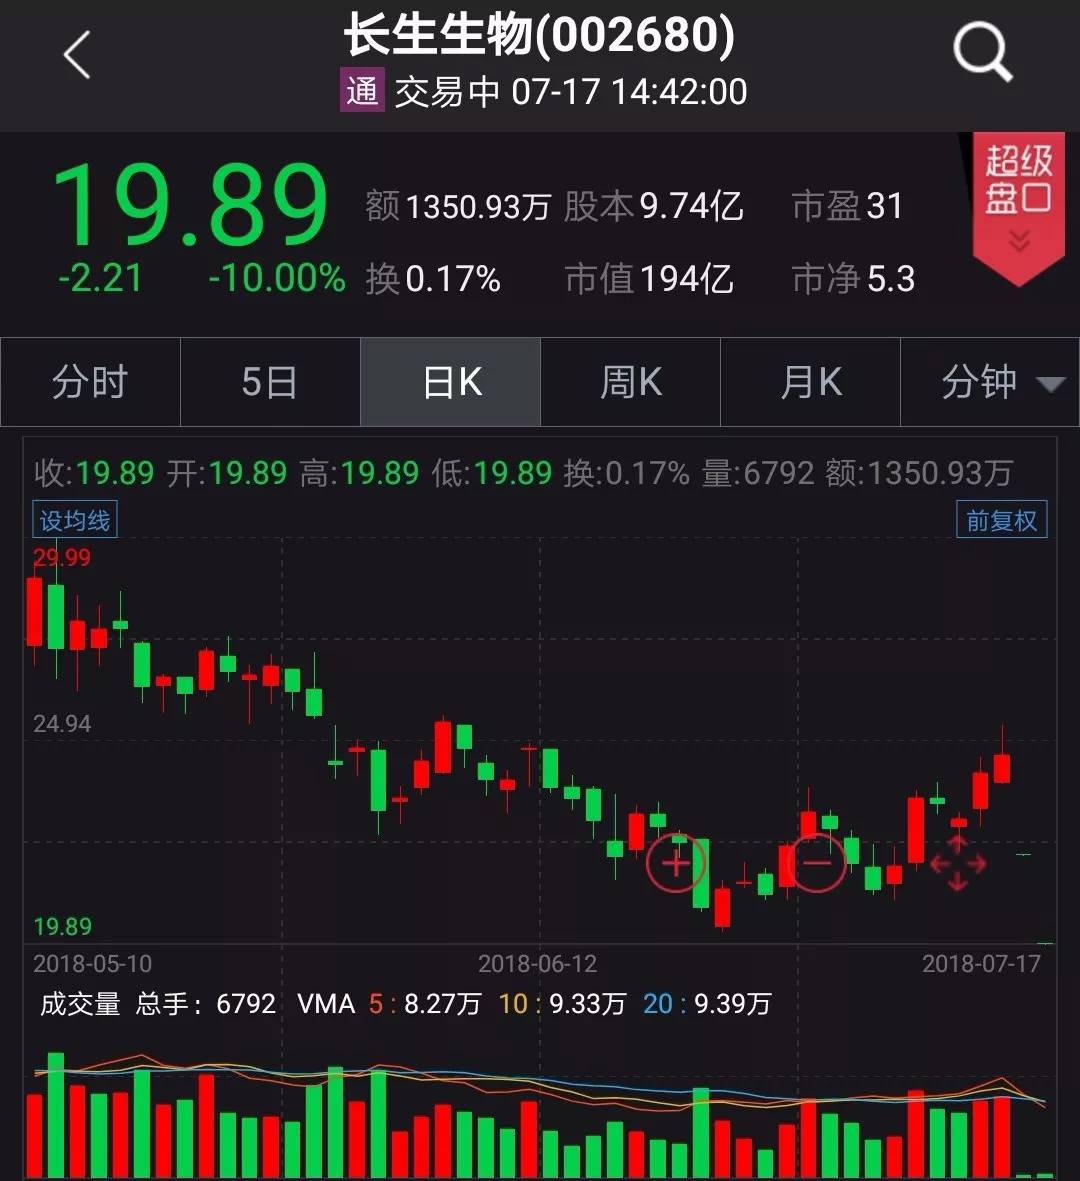Open stock search with magnifier icon
This screenshot has height=1181, width=1080.
coord(982,52)
